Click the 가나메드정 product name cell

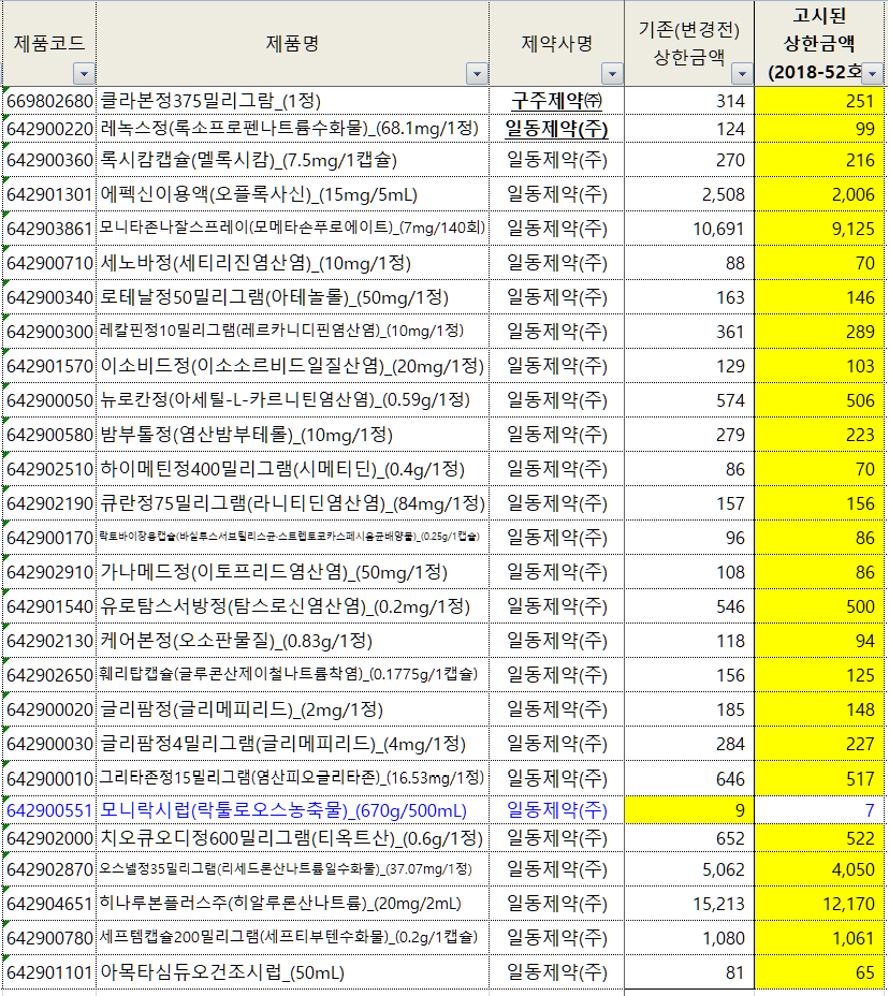293,572
